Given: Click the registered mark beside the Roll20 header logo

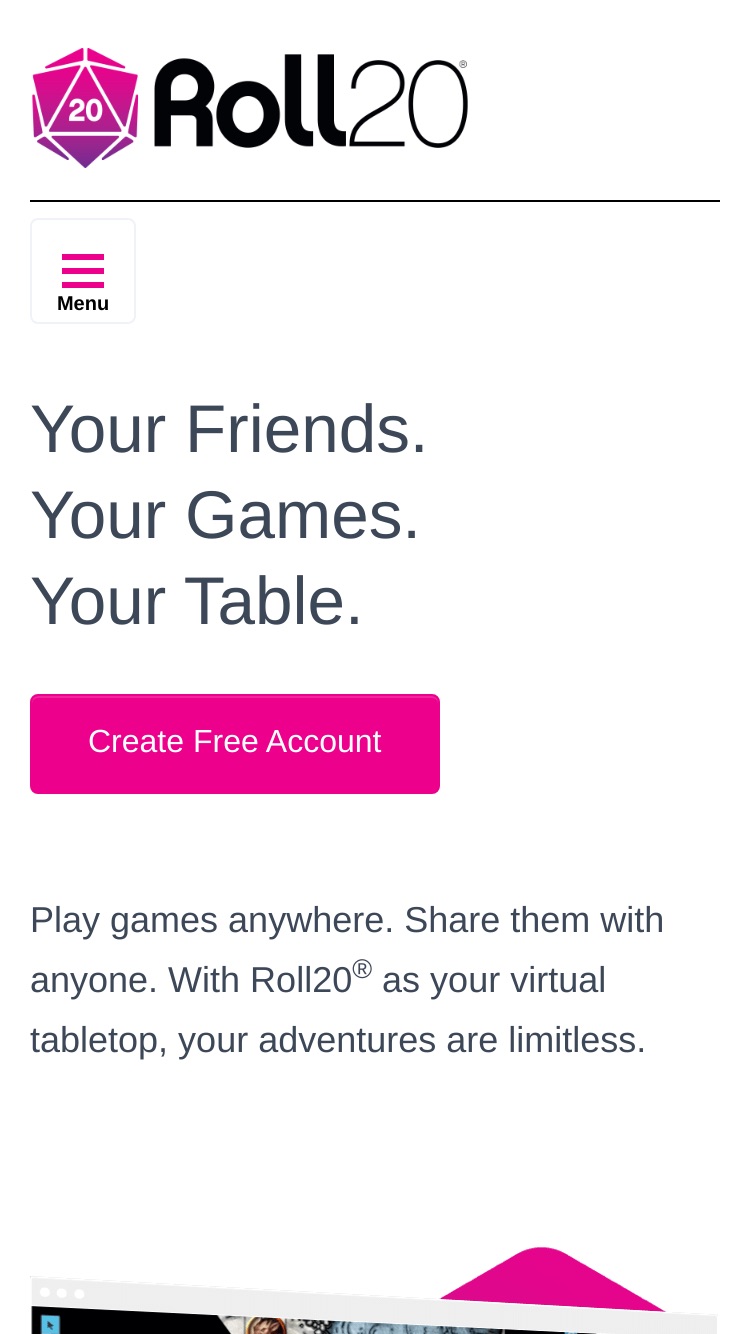Looking at the screenshot, I should [463, 65].
